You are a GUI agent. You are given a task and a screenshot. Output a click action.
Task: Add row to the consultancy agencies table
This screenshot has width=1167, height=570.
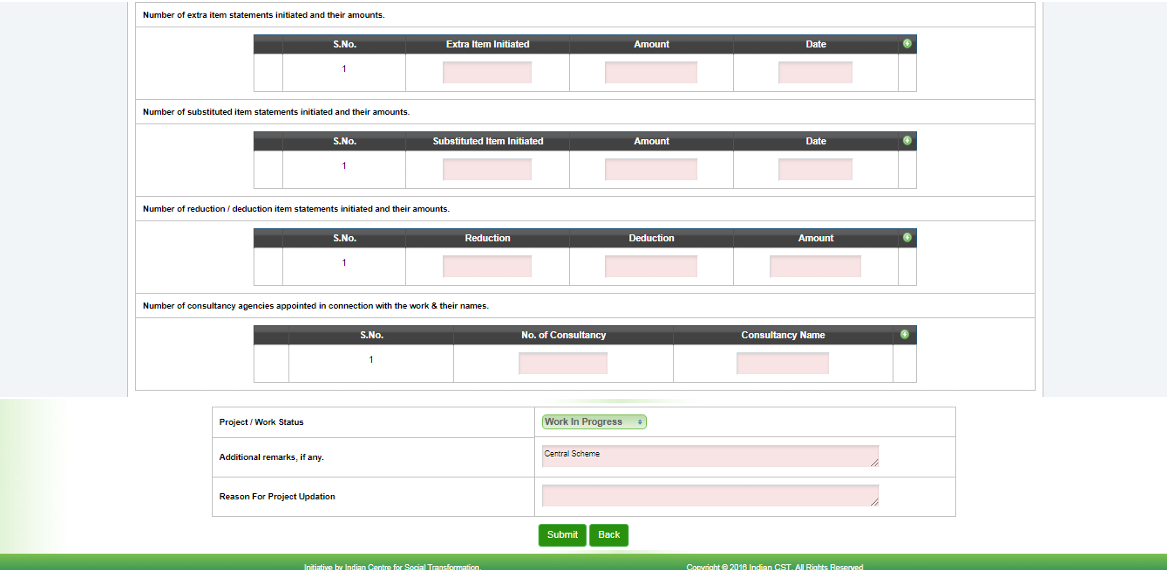tap(904, 335)
